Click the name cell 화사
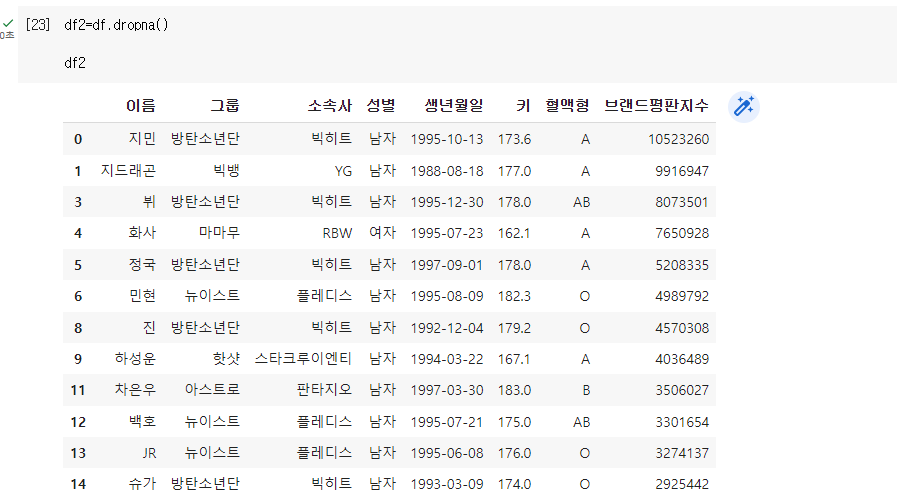This screenshot has height=499, width=901. point(142,233)
